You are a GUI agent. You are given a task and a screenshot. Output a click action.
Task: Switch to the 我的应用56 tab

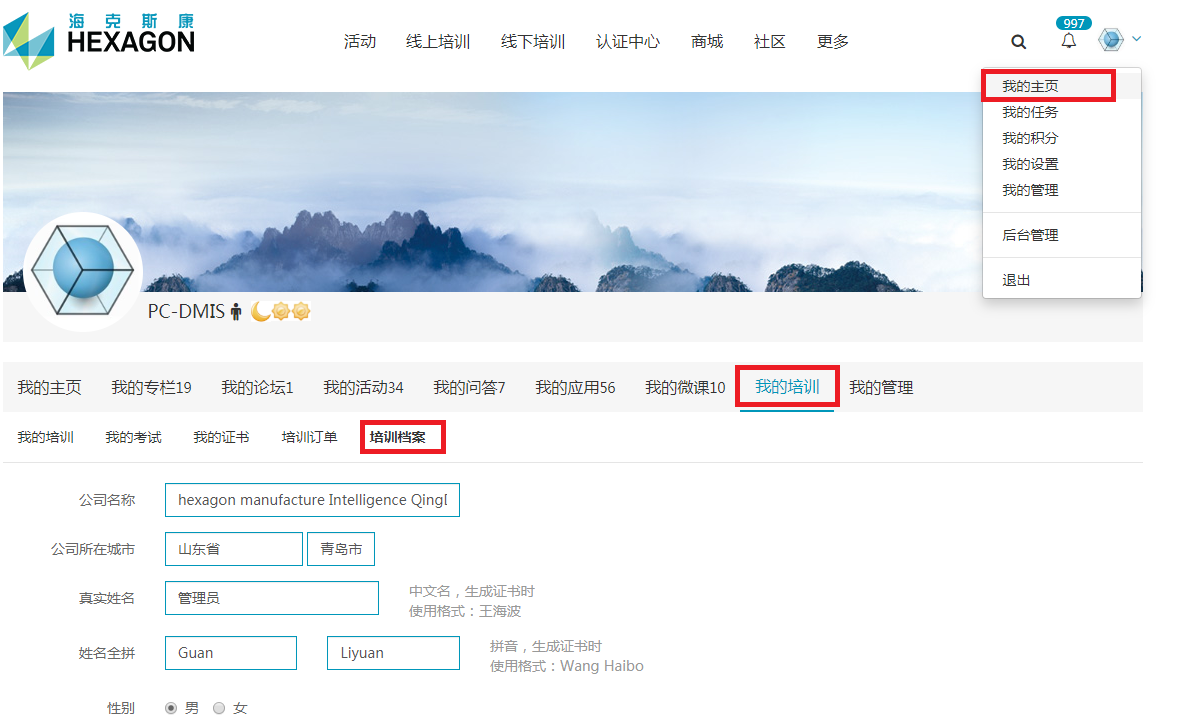575,387
